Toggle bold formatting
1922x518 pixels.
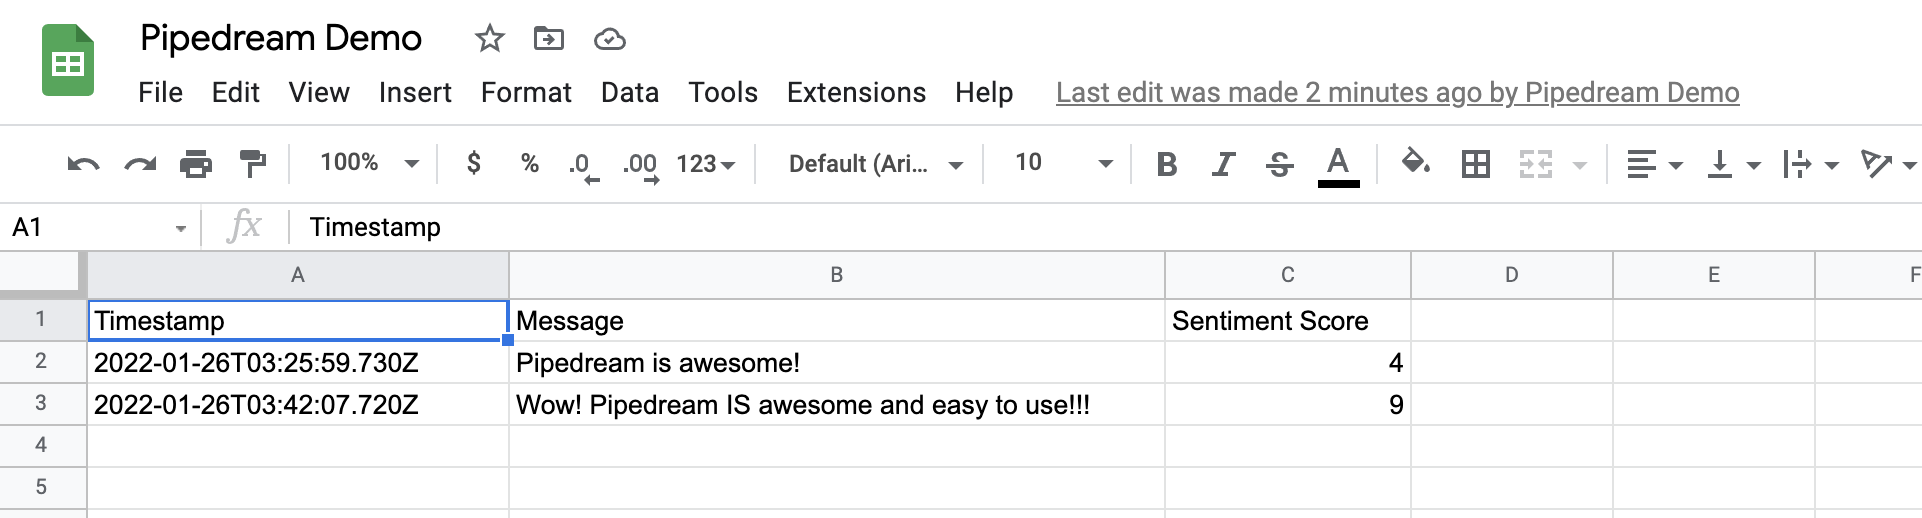click(x=1166, y=164)
